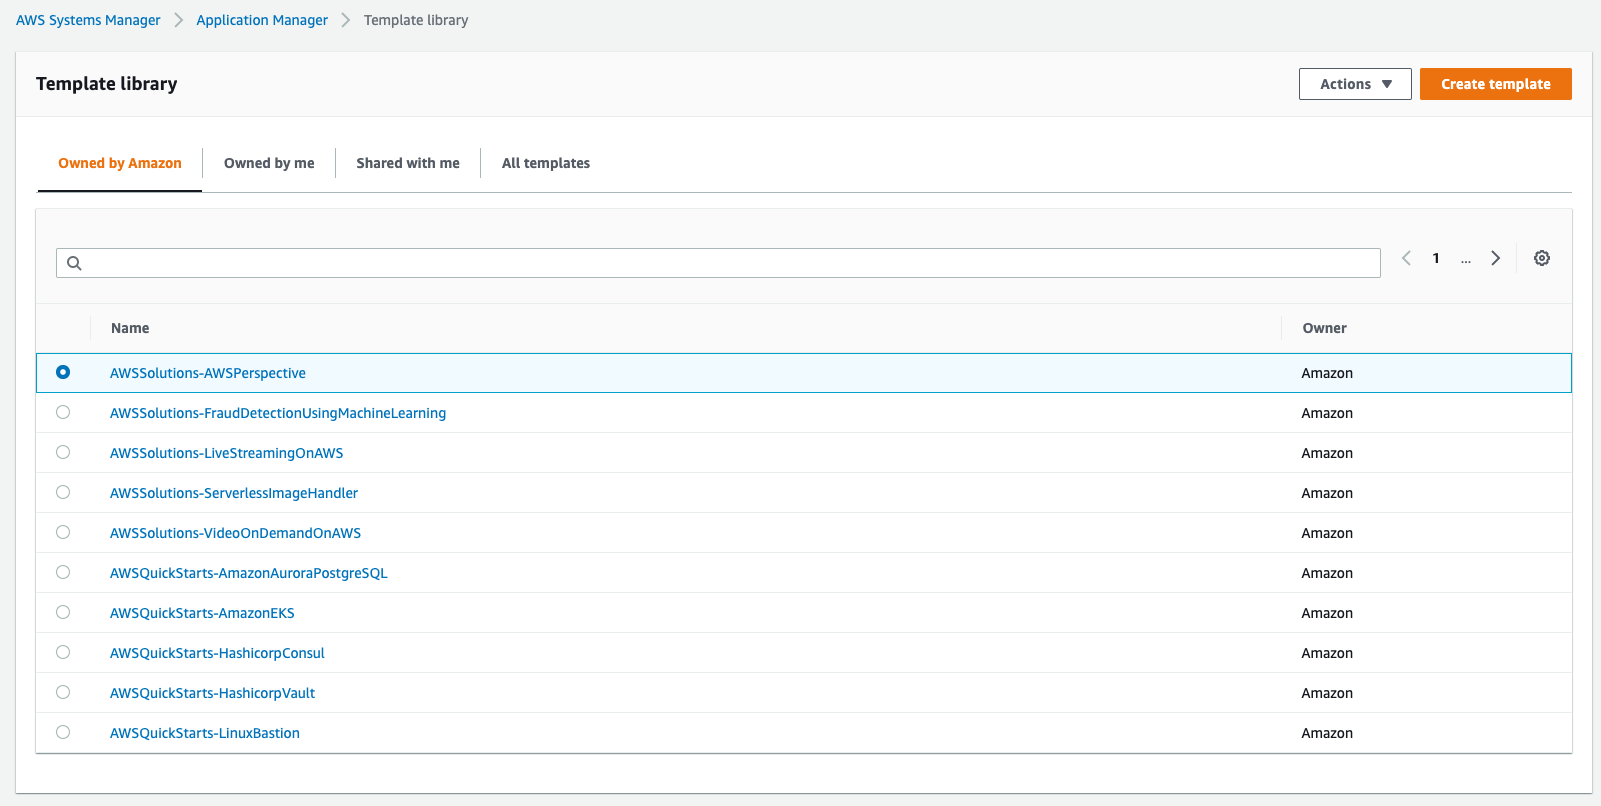Open the AWSQuickStarts-LinuxBastion template link
The width and height of the screenshot is (1601, 806).
205,733
